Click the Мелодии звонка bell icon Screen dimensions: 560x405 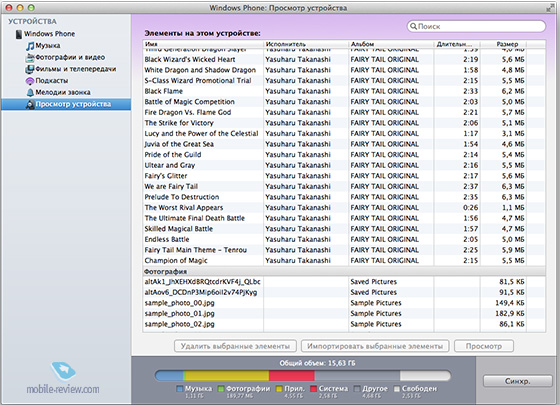[30, 92]
